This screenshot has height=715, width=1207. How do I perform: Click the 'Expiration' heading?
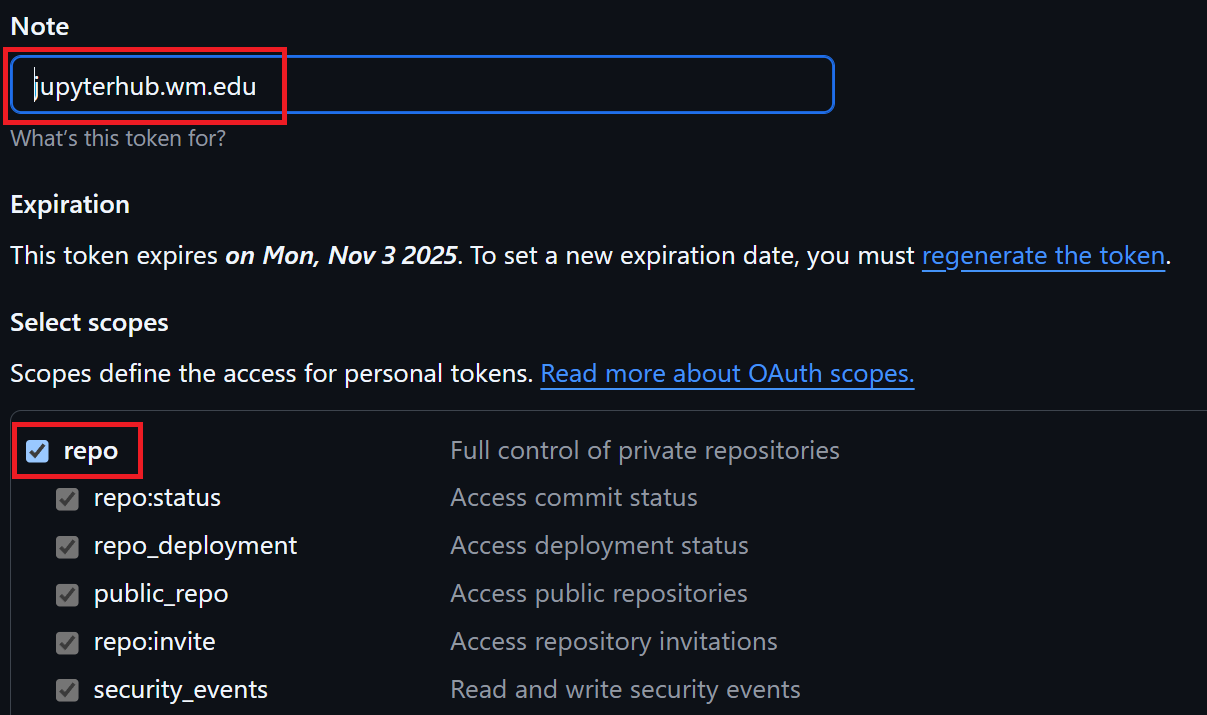point(70,205)
